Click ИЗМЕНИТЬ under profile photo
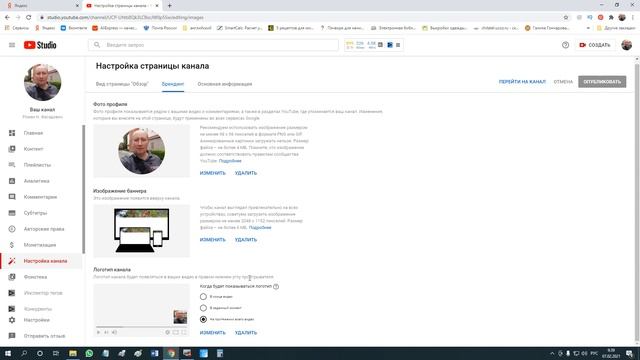 tap(213, 173)
